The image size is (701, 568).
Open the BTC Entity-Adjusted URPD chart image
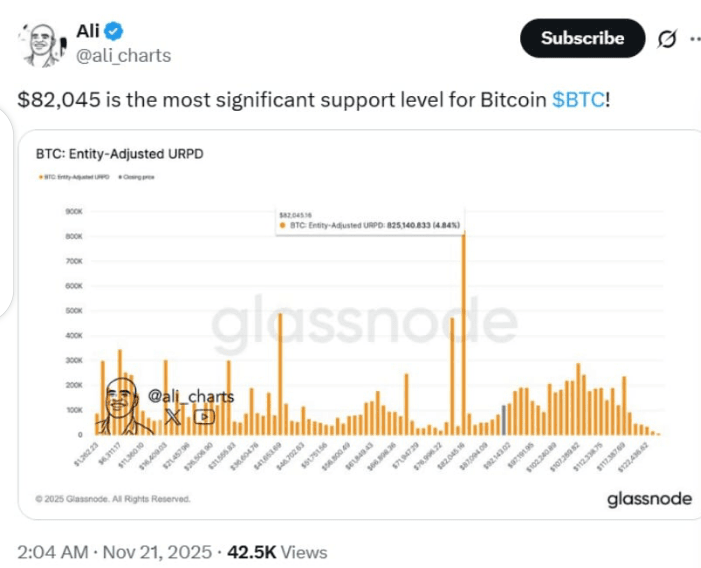[x=359, y=324]
